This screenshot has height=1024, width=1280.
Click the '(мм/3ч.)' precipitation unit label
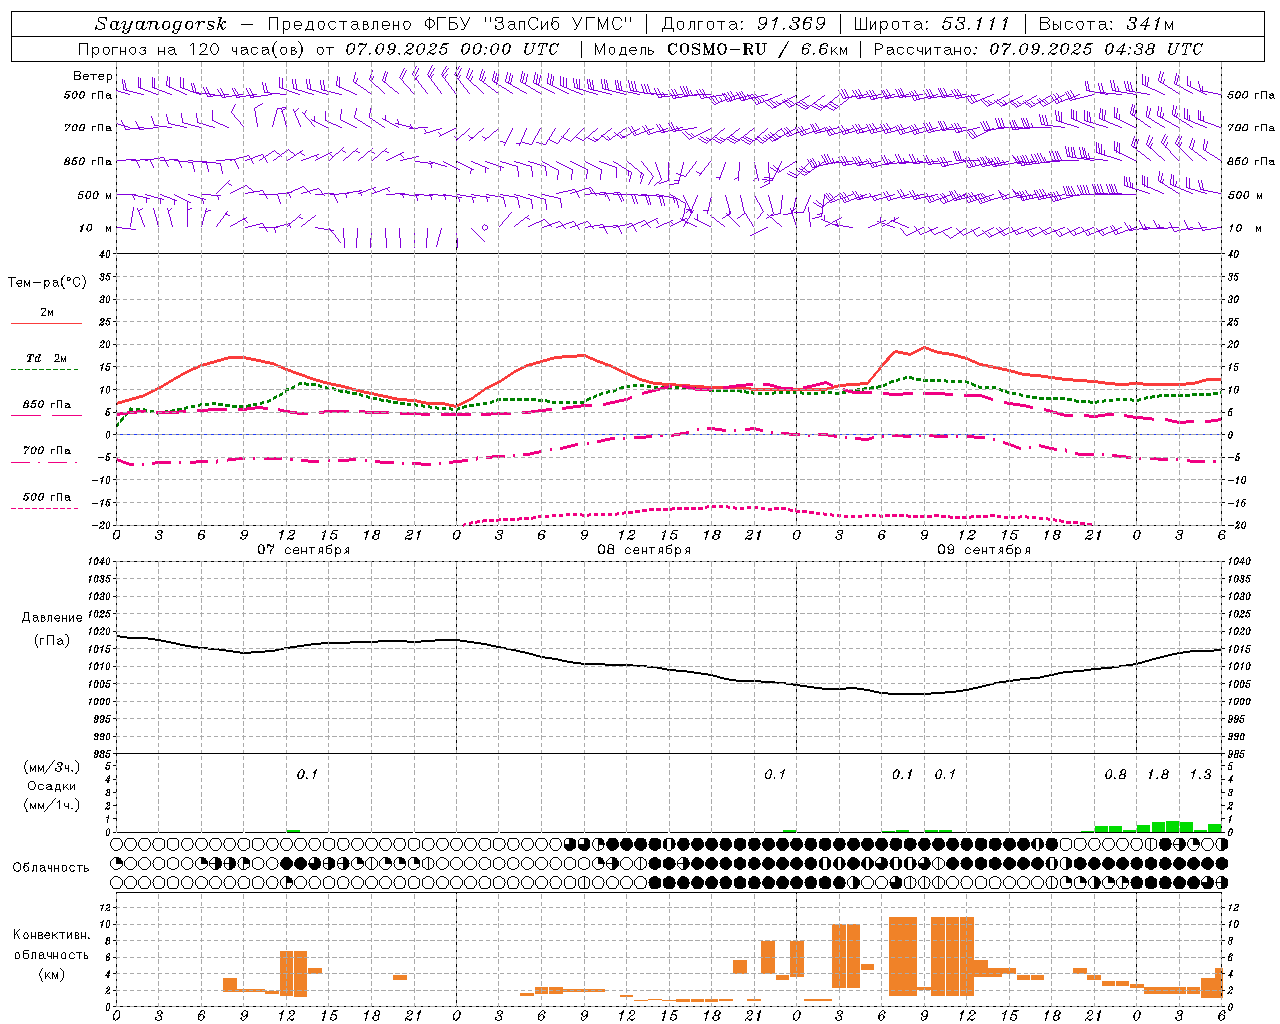[x=52, y=767]
